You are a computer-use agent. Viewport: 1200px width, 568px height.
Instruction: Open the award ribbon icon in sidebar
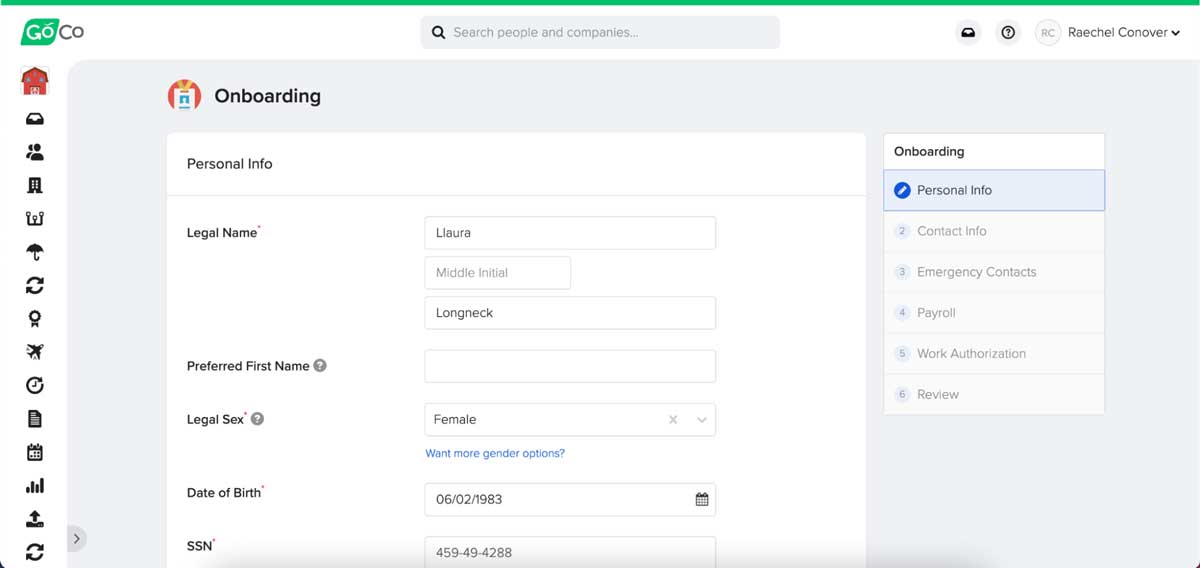35,319
